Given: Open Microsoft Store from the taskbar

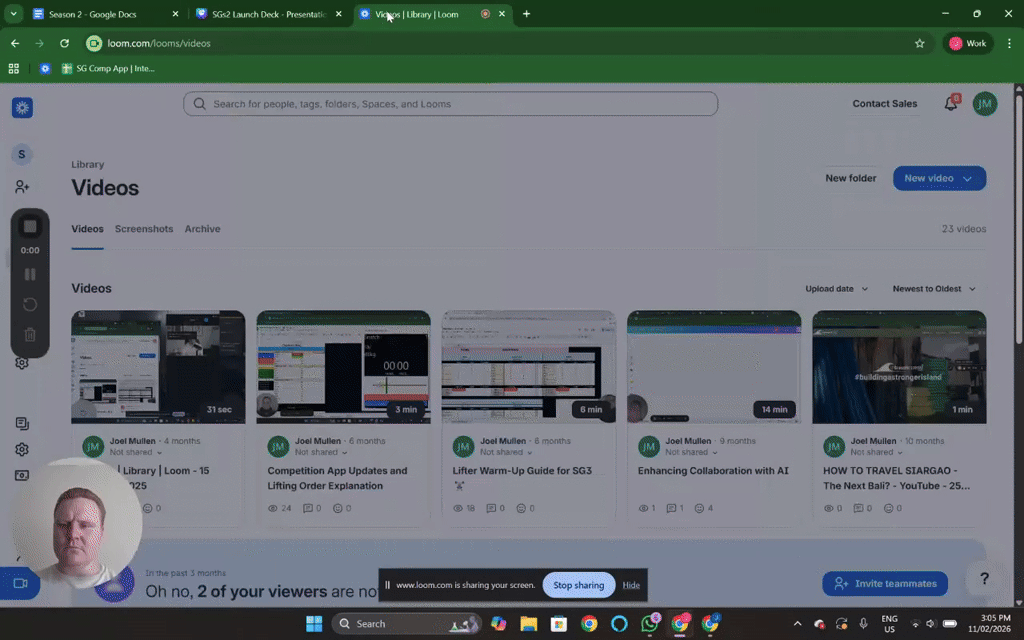Looking at the screenshot, I should click(x=559, y=624).
